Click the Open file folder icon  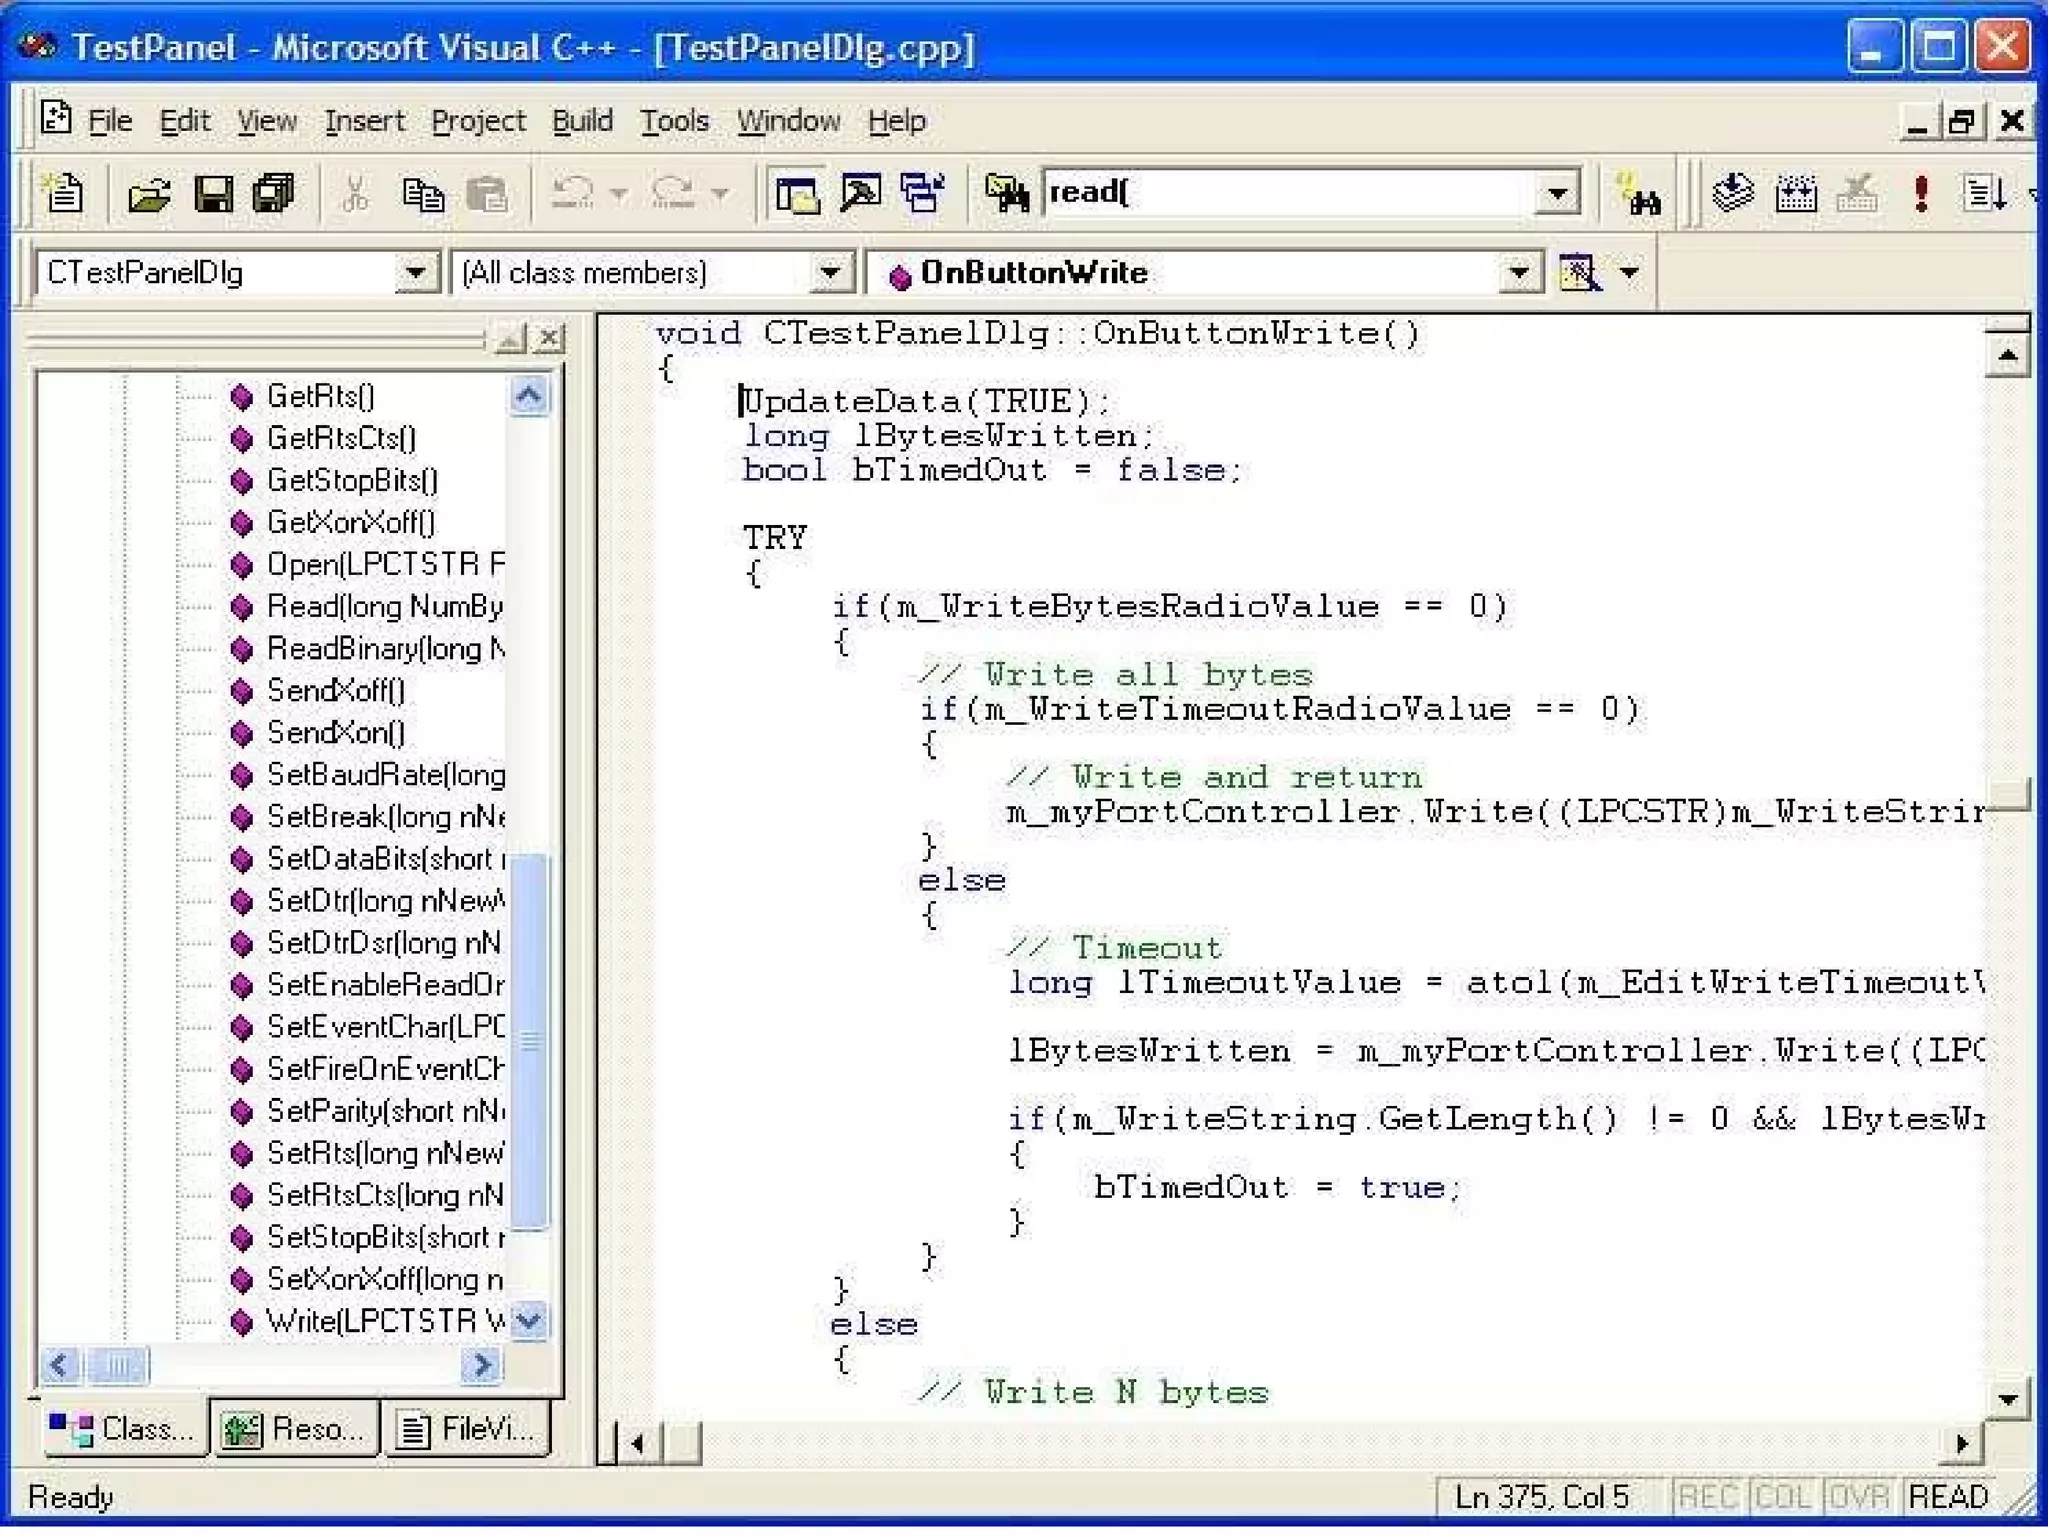(149, 192)
